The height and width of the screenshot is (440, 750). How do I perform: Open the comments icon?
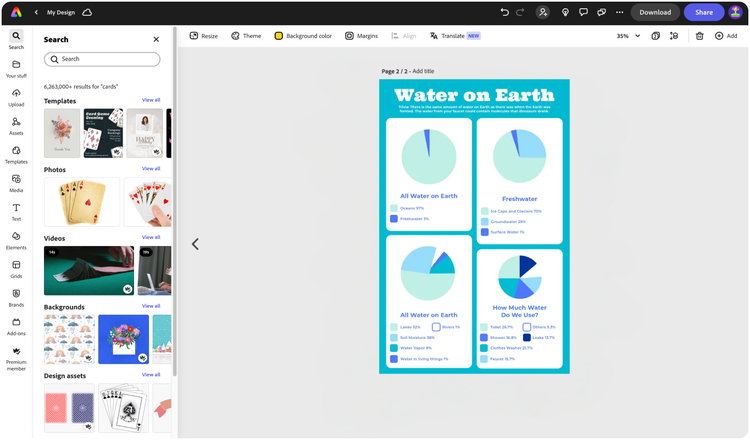pyautogui.click(x=583, y=12)
